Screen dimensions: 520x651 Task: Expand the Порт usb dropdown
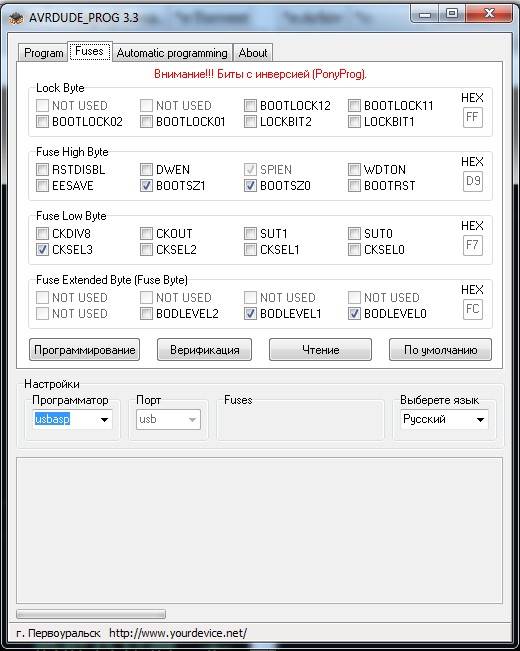pos(168,419)
